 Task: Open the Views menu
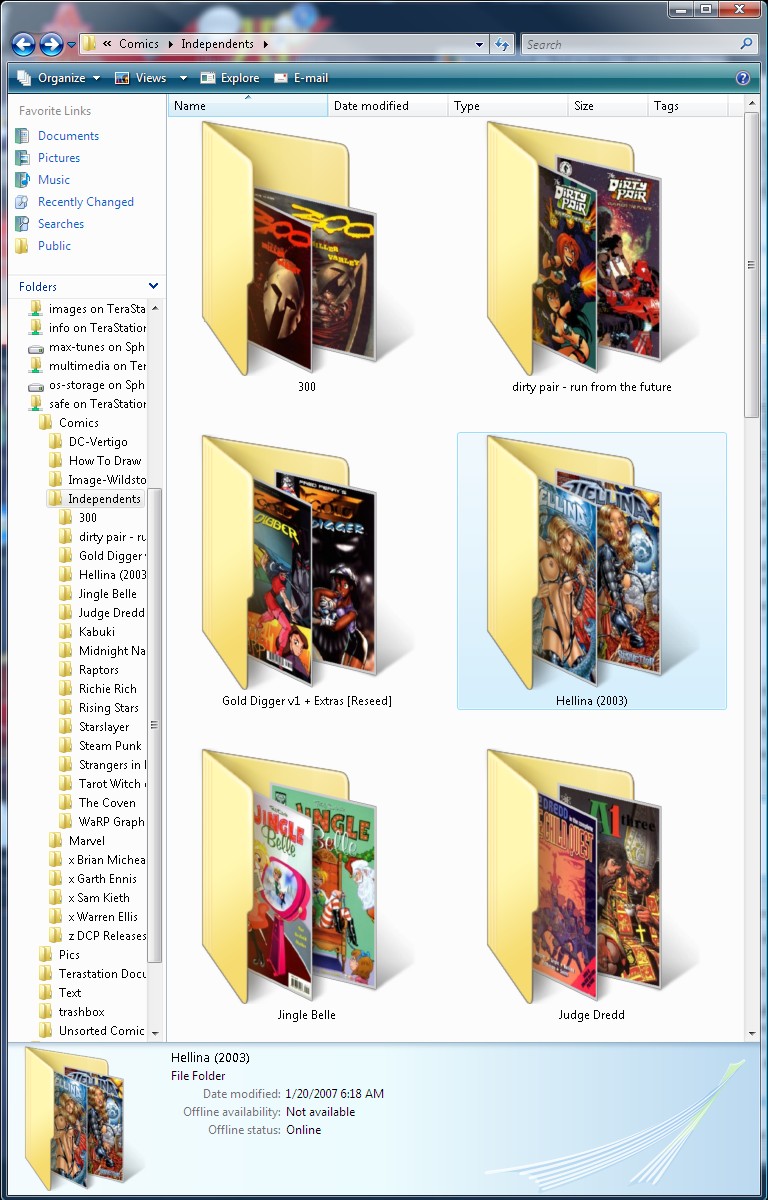point(142,78)
